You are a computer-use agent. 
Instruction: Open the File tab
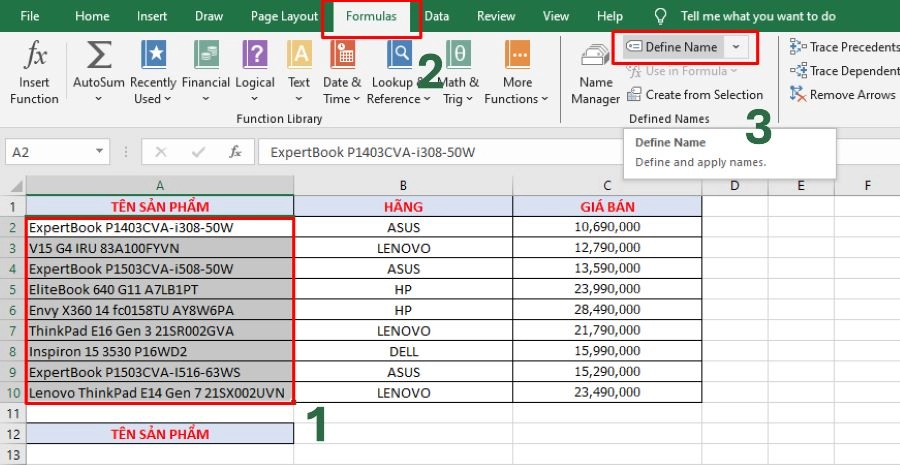click(x=30, y=16)
